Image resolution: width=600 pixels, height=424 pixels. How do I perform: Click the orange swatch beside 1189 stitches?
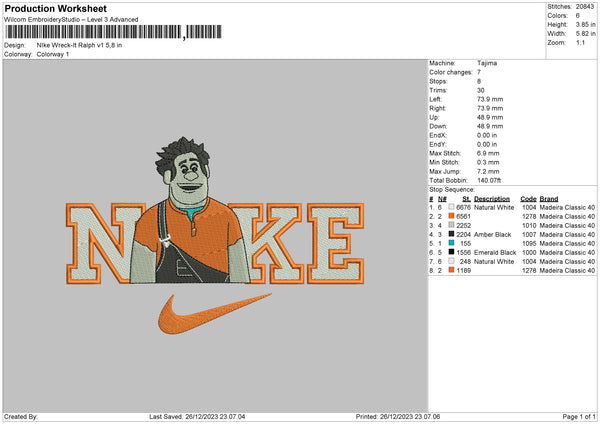click(x=451, y=270)
